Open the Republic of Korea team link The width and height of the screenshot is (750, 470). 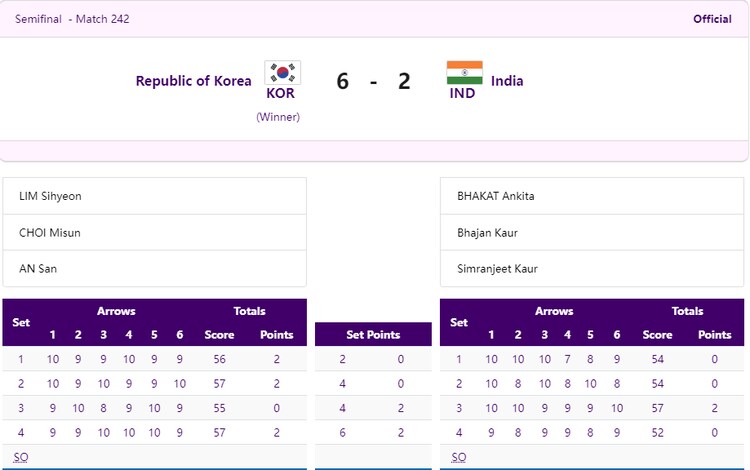point(194,81)
